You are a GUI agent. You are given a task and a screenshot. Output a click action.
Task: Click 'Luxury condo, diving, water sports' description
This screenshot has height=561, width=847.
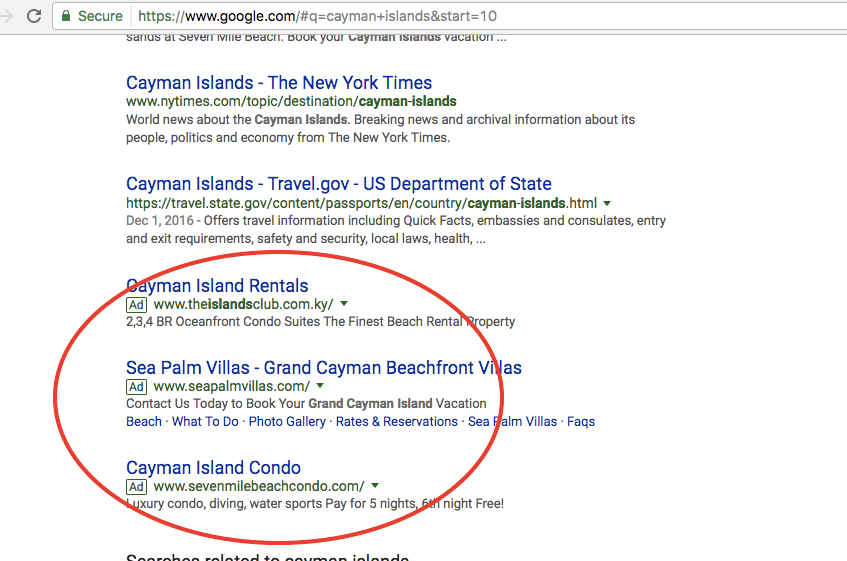coord(315,503)
